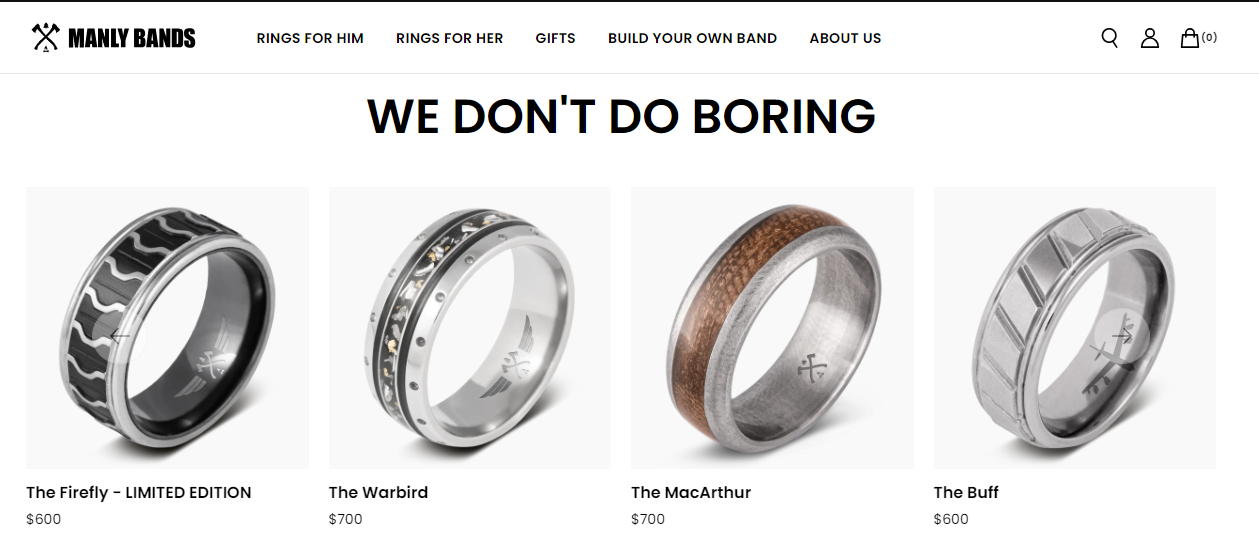Open the user account icon
The height and width of the screenshot is (550, 1259).
coord(1150,38)
